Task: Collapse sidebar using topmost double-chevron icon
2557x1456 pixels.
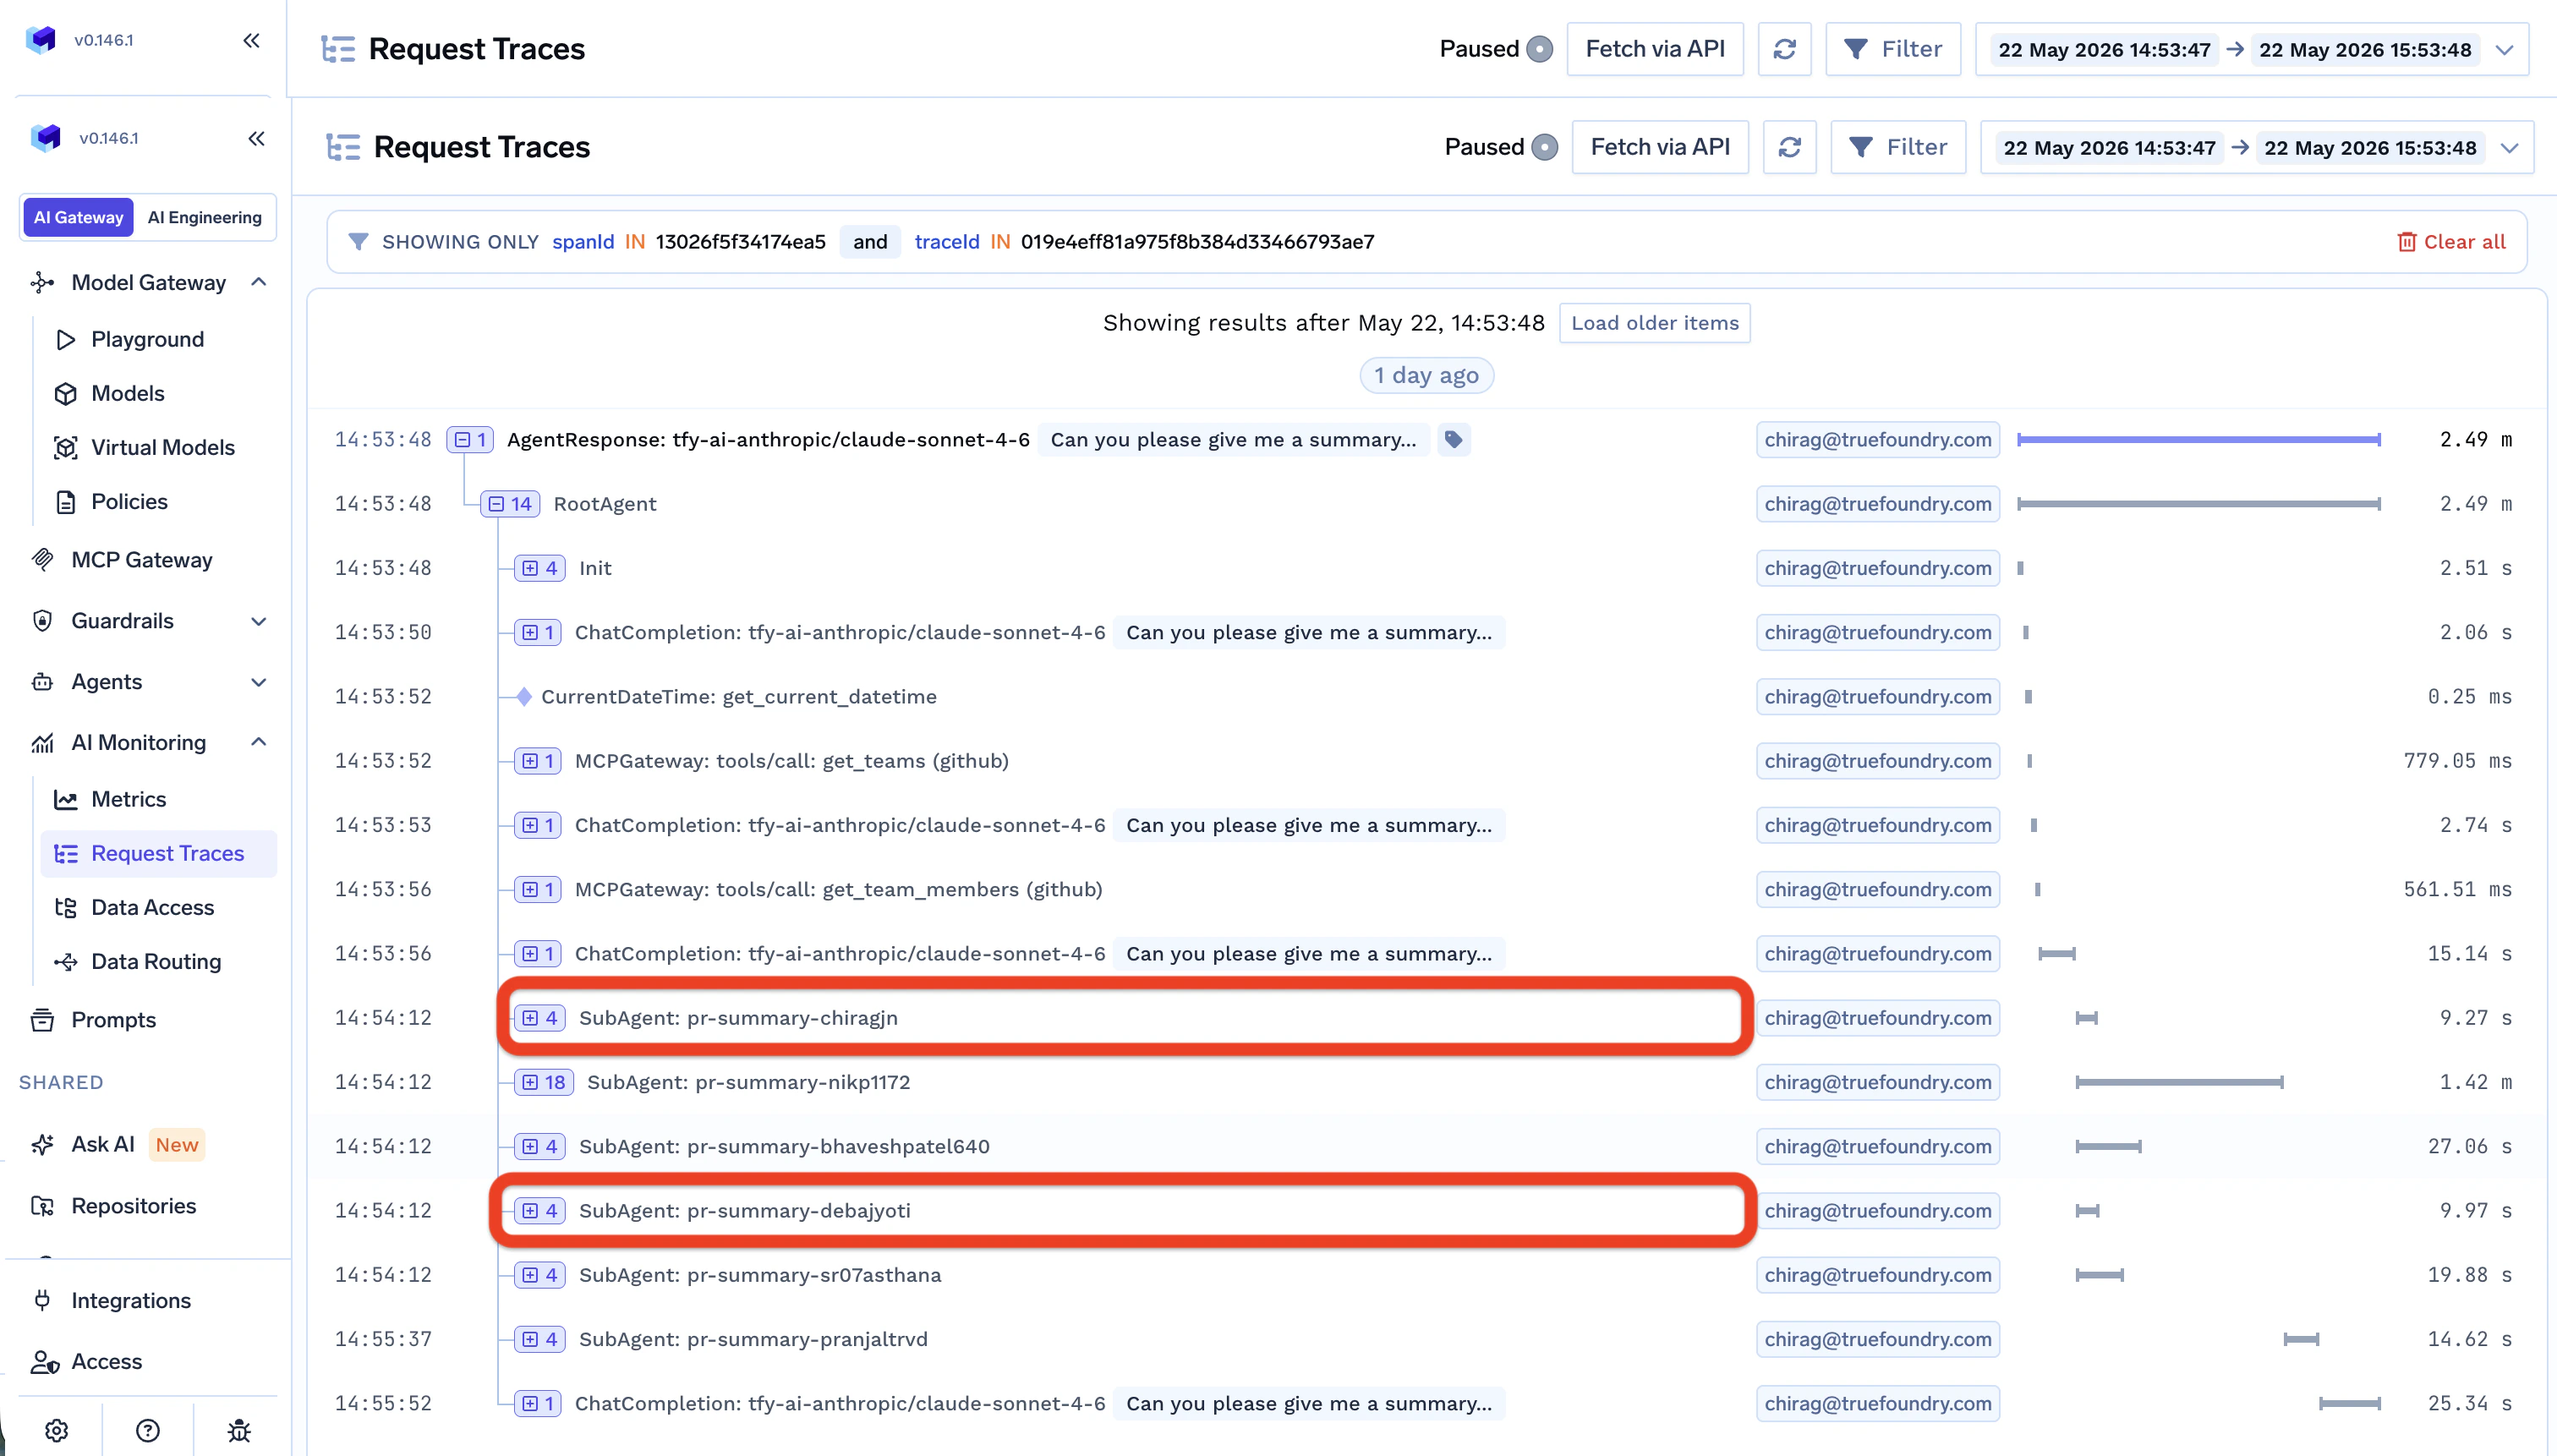Action: [x=252, y=40]
